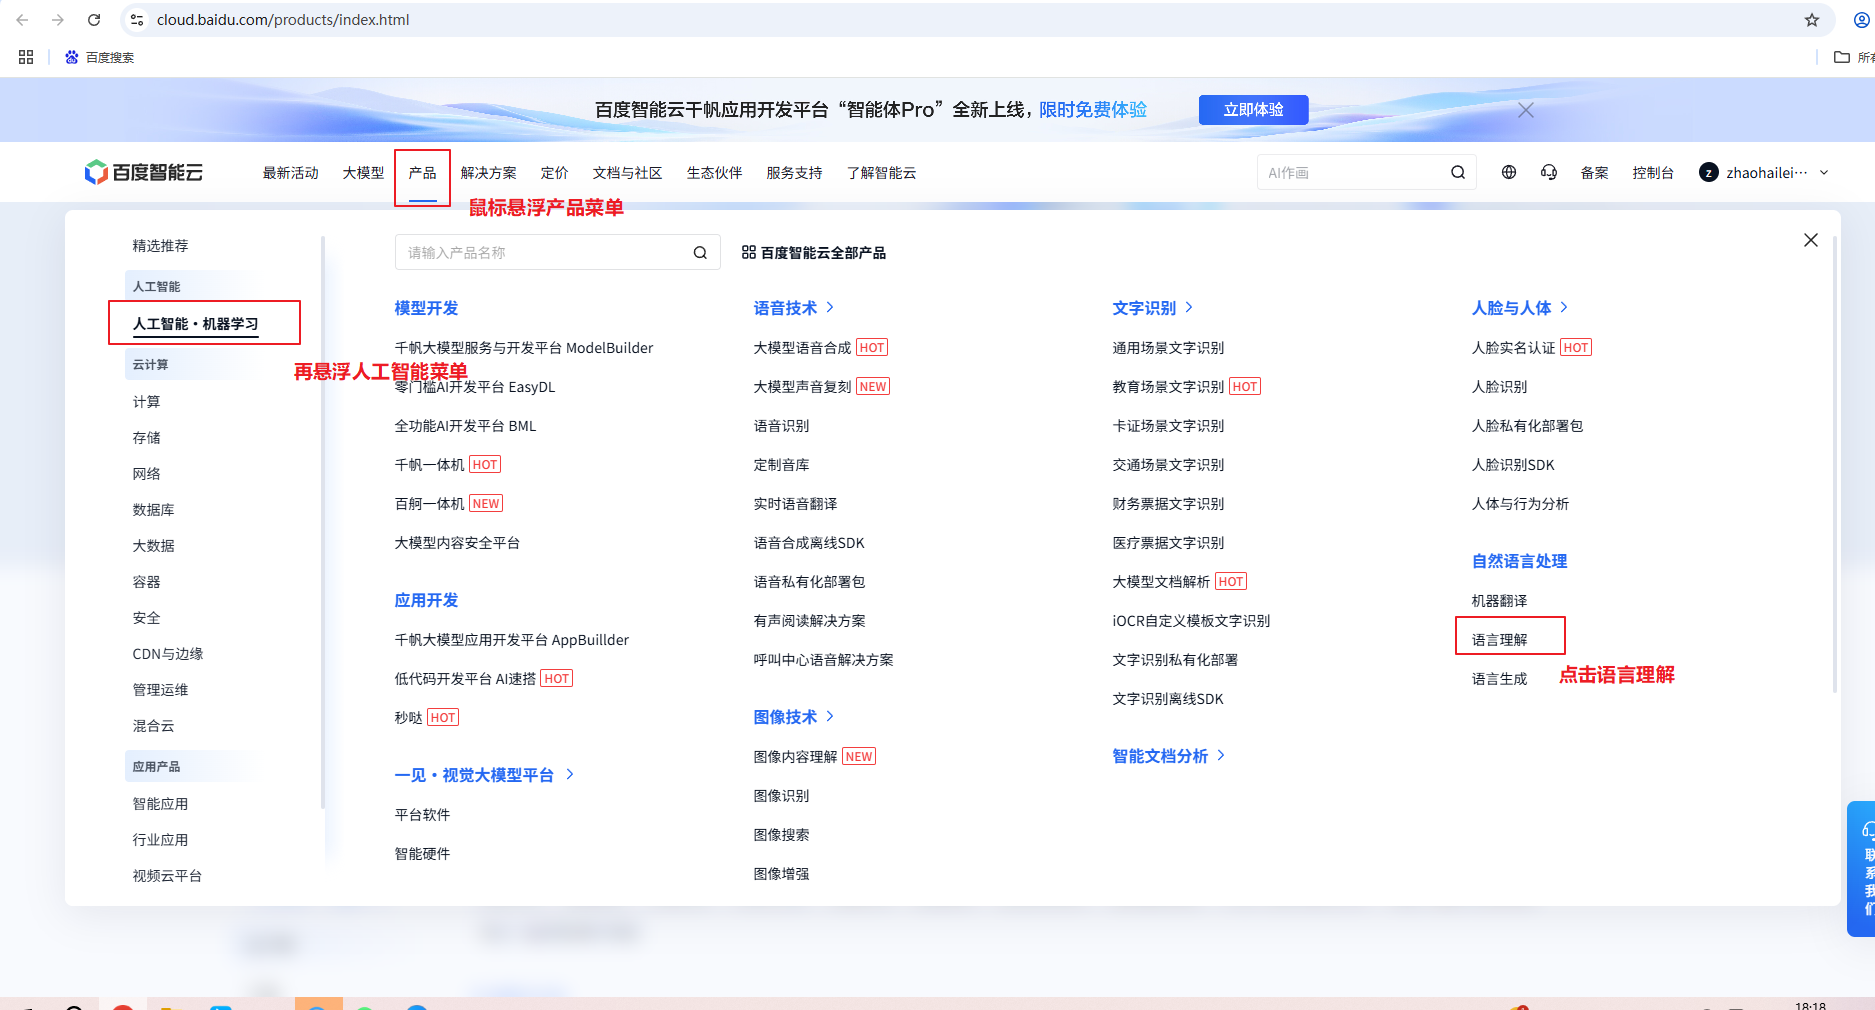The image size is (1875, 1010).
Task: Open 语言理解 product link
Action: (x=1500, y=640)
